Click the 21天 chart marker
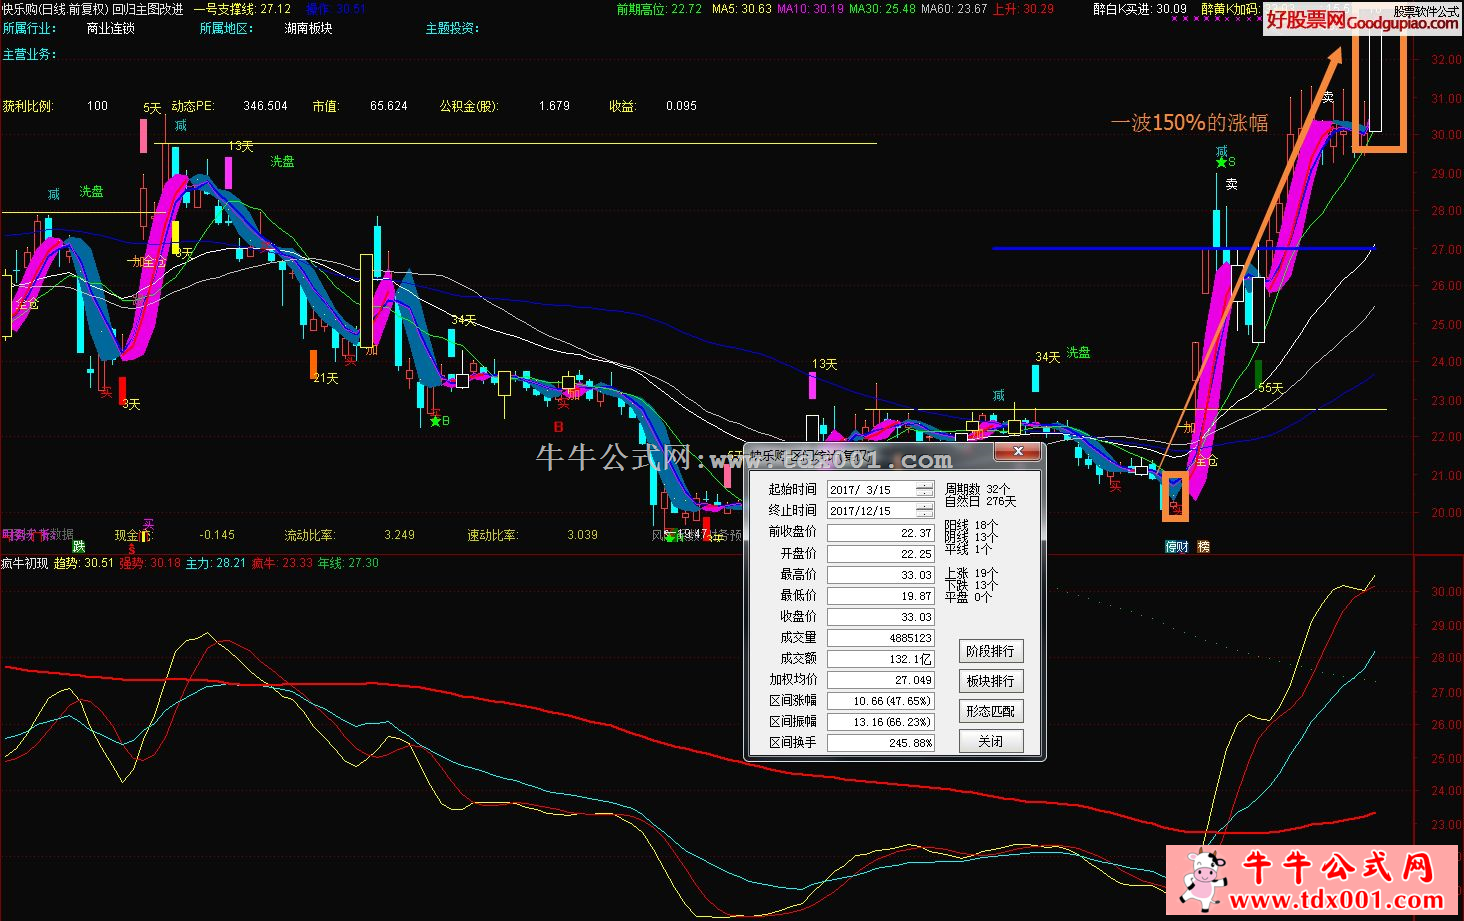1464x921 pixels. pyautogui.click(x=326, y=379)
